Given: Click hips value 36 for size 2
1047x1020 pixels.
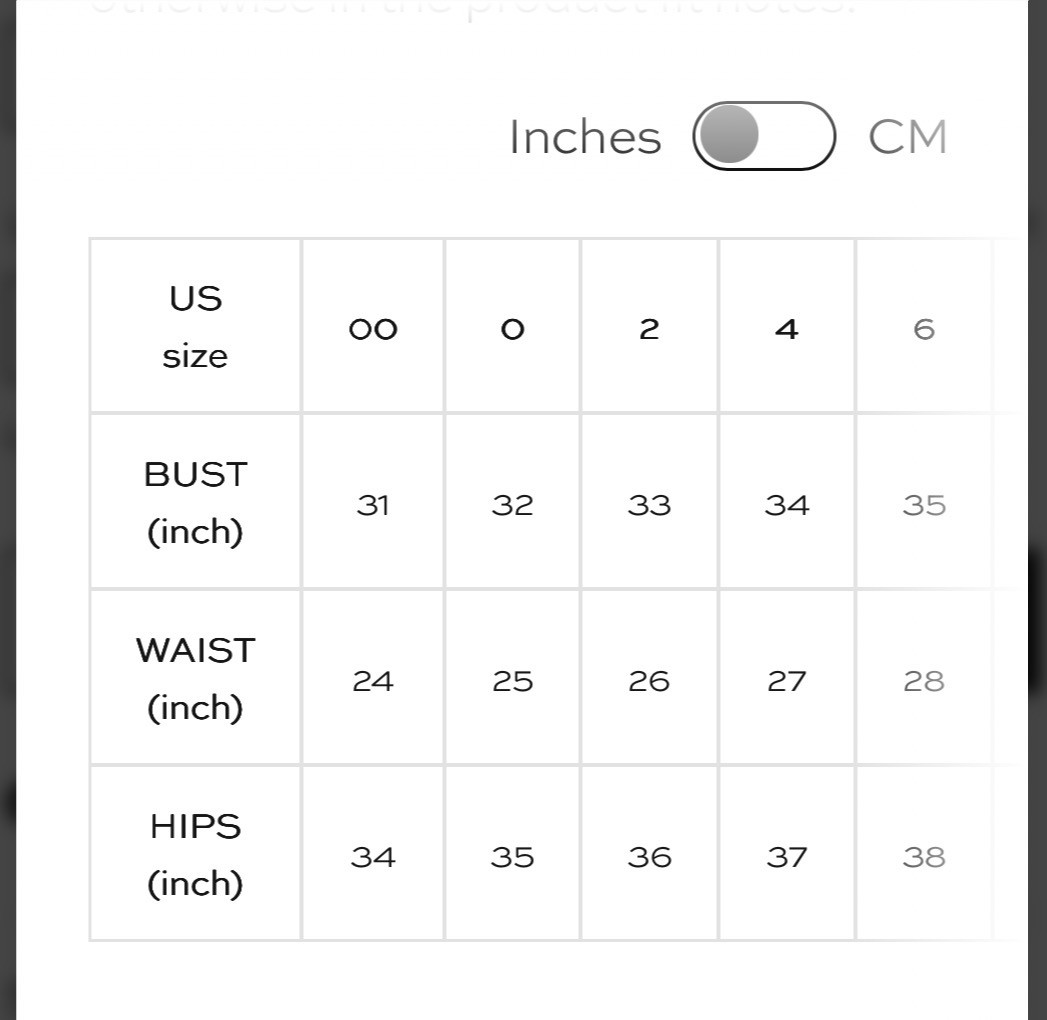Looking at the screenshot, I should [649, 857].
